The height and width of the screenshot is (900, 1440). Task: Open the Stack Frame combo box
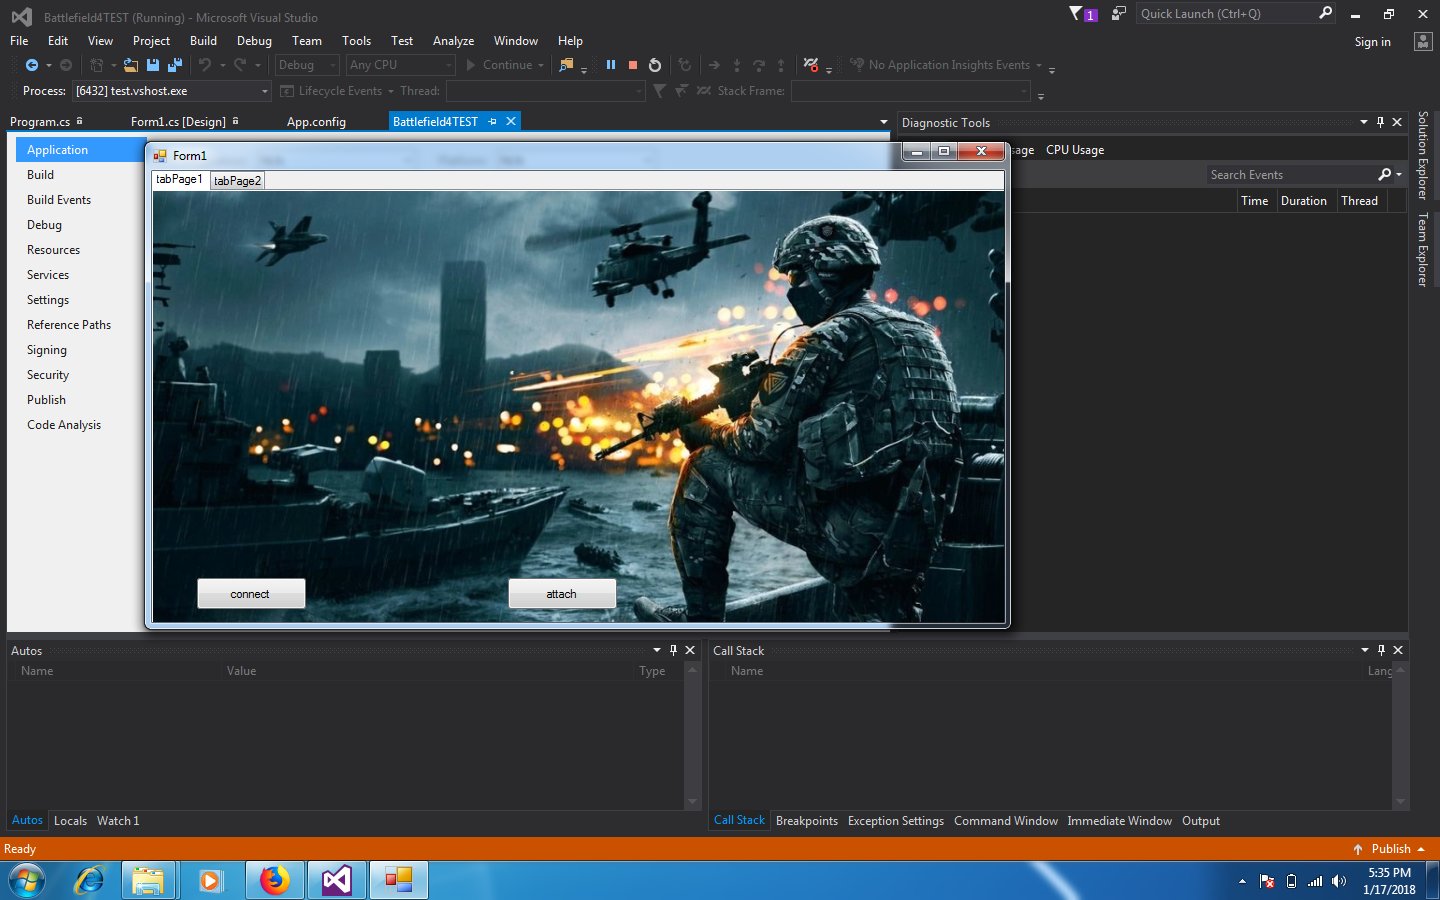(x=910, y=91)
